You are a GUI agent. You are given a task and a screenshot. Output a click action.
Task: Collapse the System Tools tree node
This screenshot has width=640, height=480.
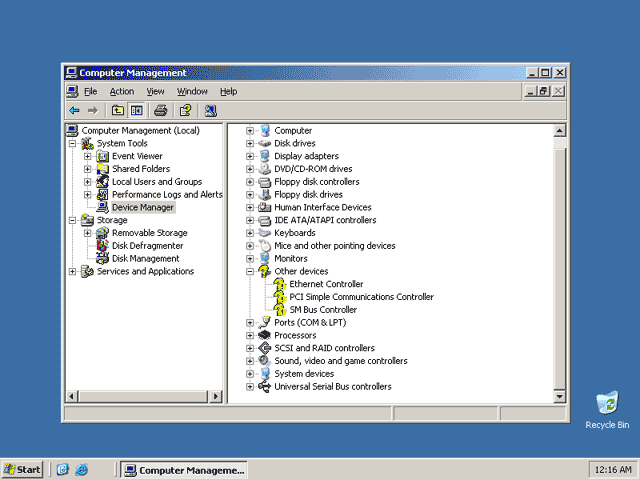coord(72,144)
